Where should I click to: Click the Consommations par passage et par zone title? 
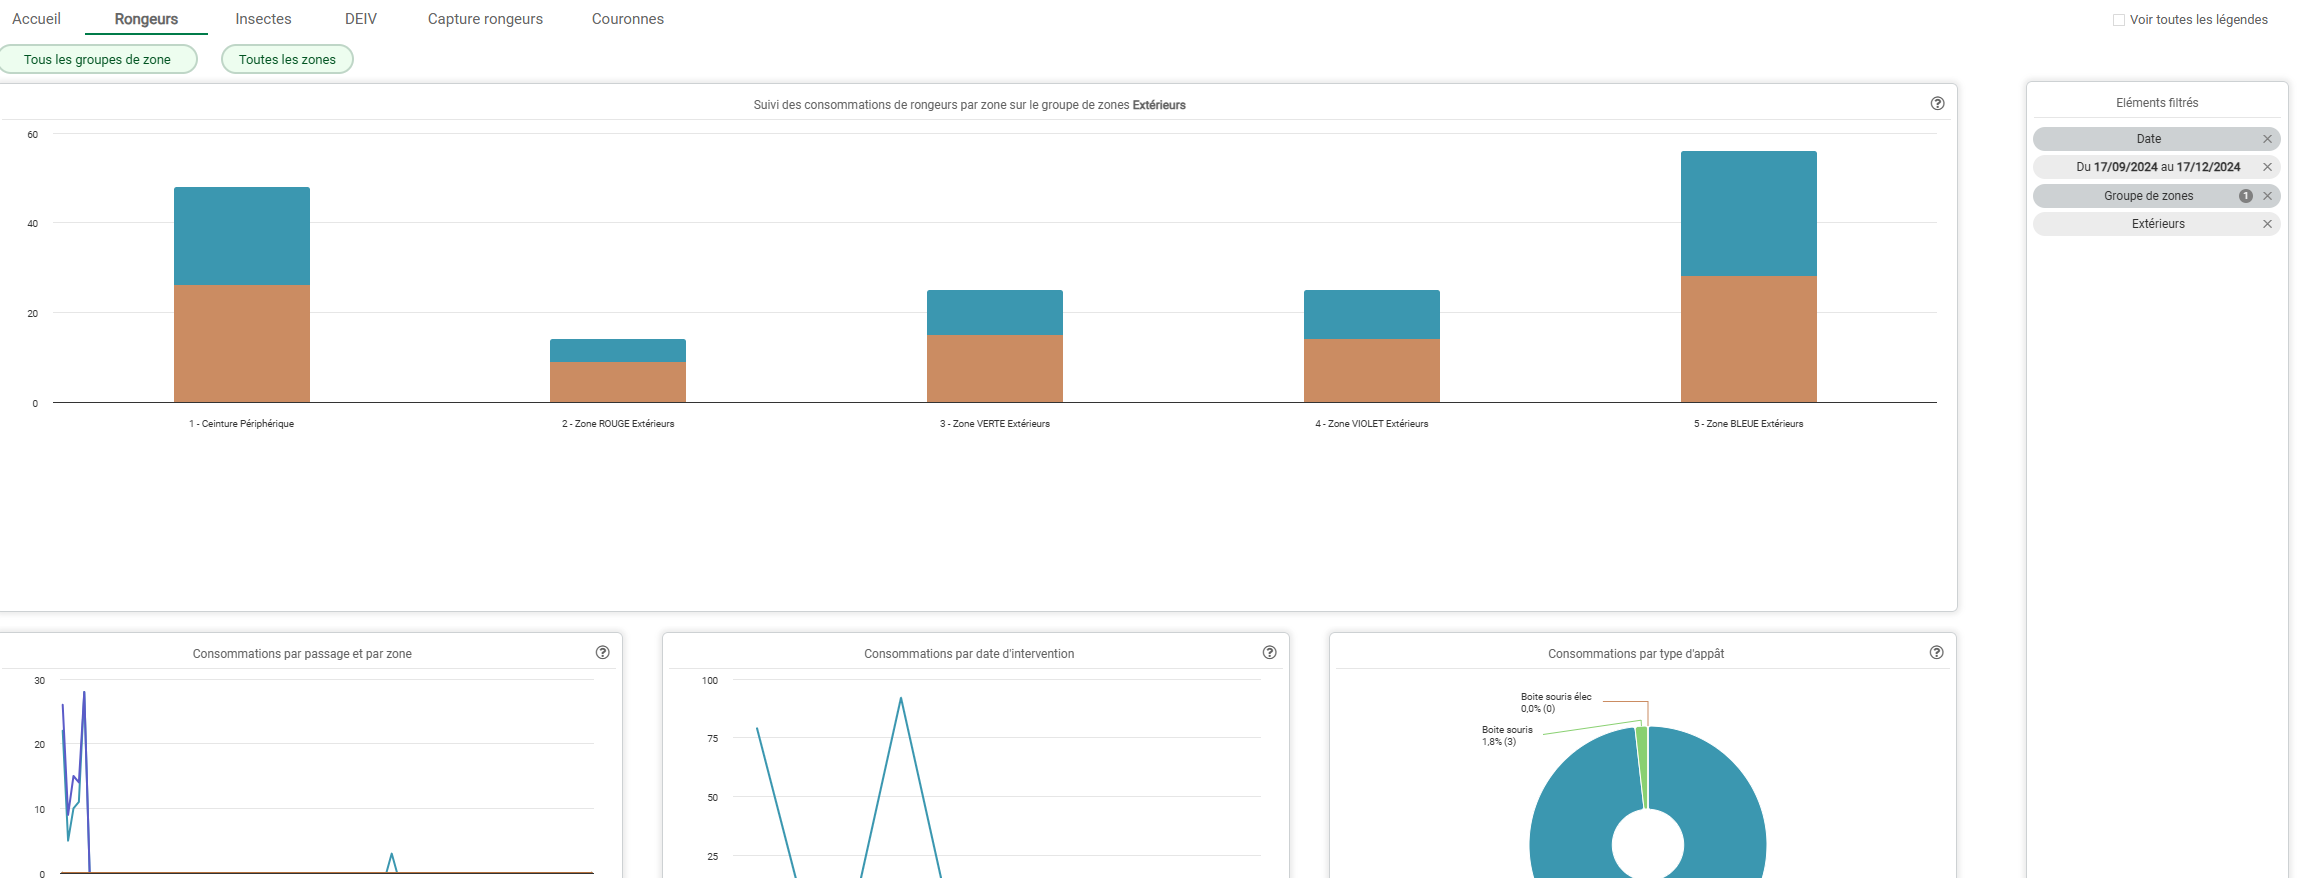(x=302, y=654)
